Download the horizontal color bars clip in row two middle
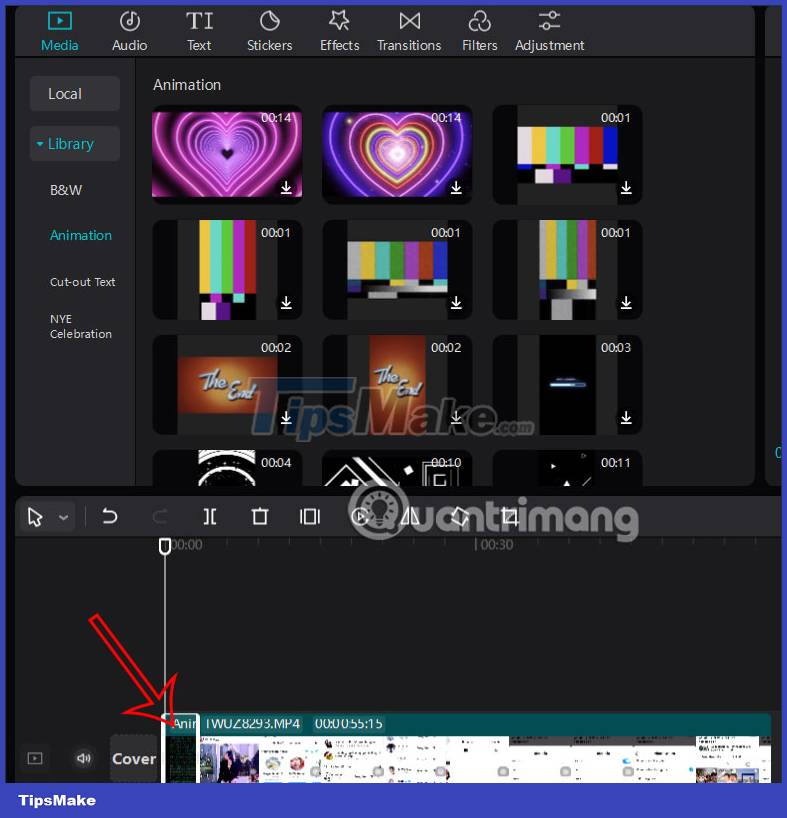Viewport: 787px width, 818px height. tap(456, 303)
